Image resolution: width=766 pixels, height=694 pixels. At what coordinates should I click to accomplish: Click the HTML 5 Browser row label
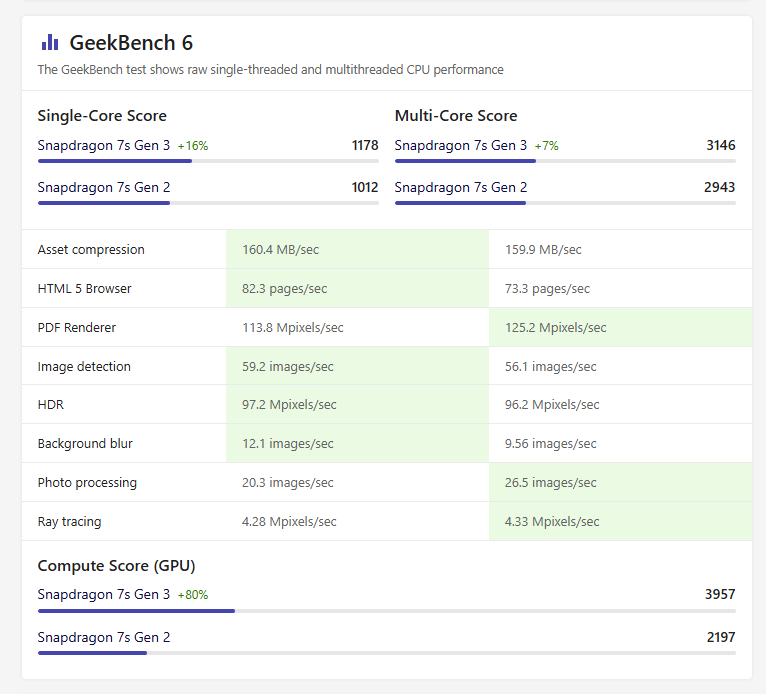pyautogui.click(x=85, y=289)
